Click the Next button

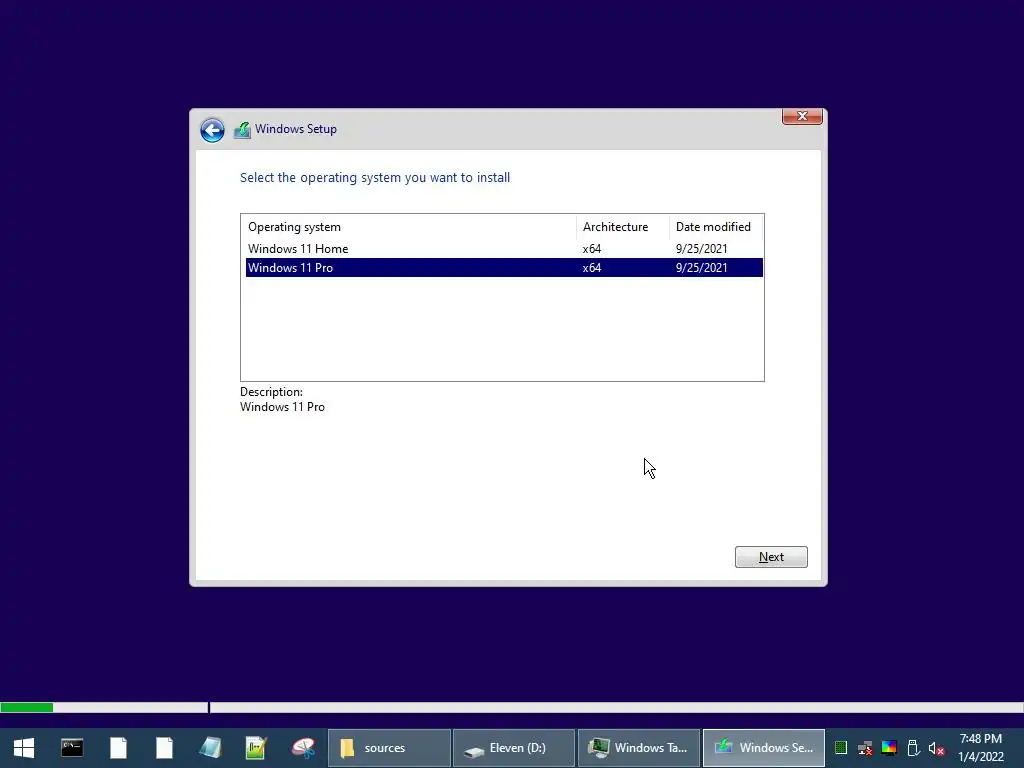pyautogui.click(x=771, y=557)
